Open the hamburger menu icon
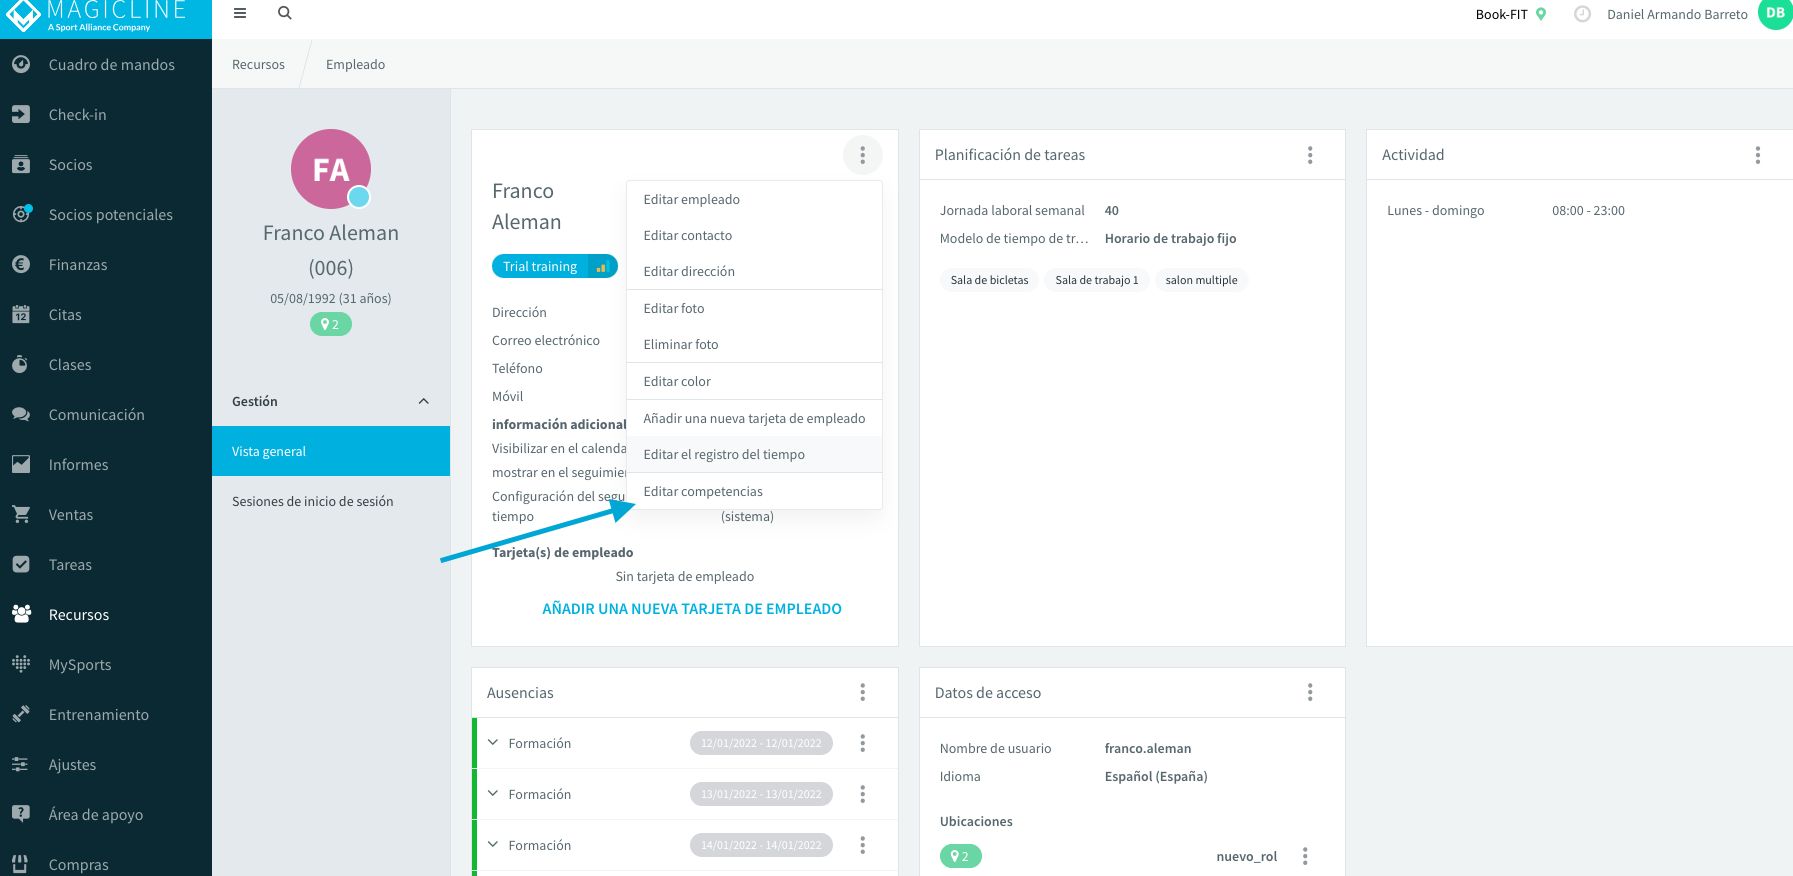Viewport: 1793px width, 876px height. click(240, 13)
